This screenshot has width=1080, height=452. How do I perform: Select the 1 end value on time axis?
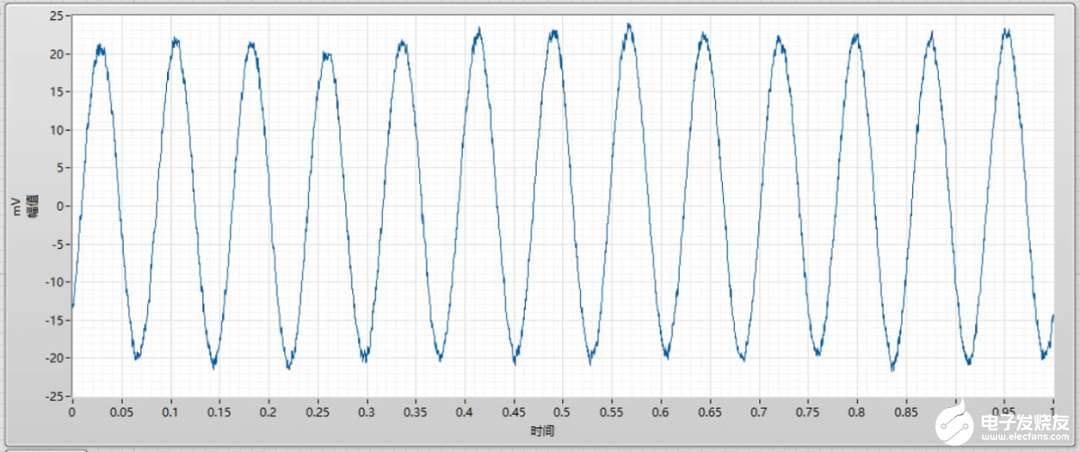click(x=1053, y=412)
